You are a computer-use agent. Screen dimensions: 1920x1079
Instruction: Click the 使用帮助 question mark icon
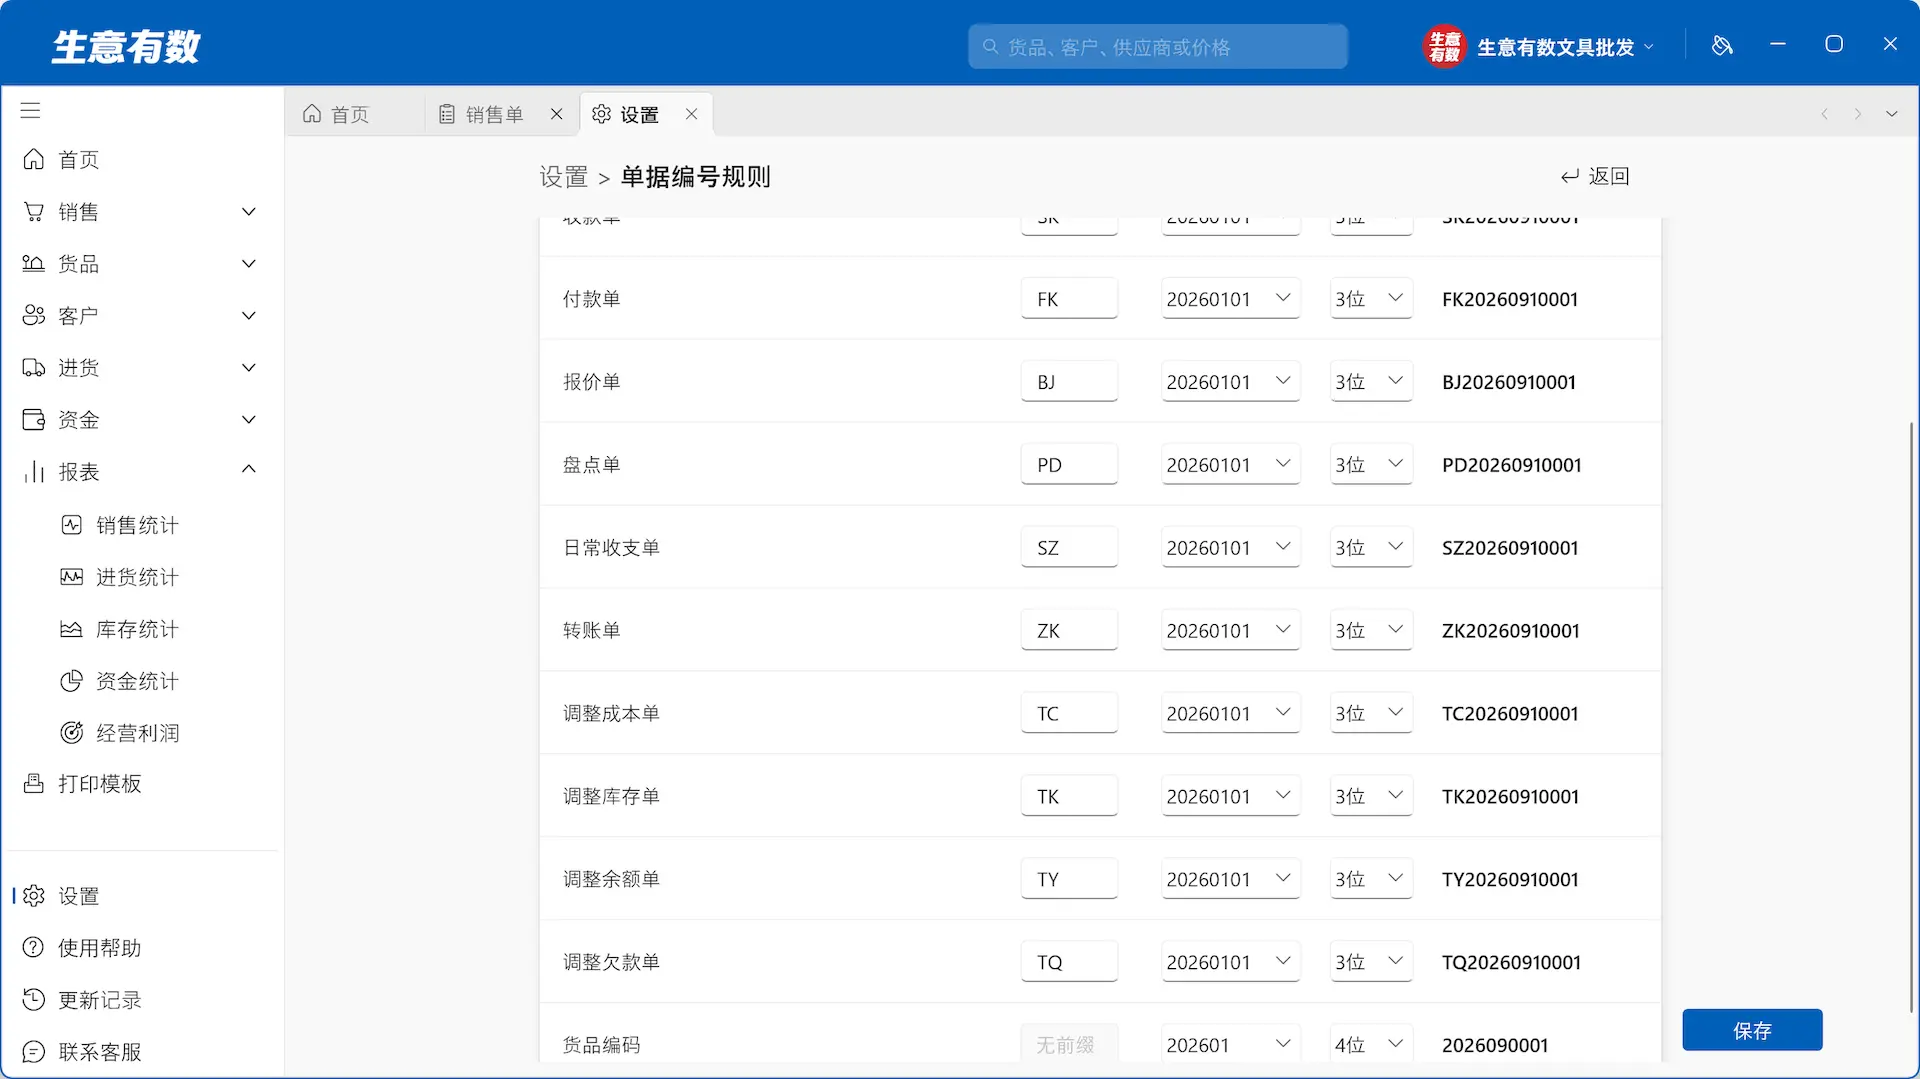(x=34, y=948)
